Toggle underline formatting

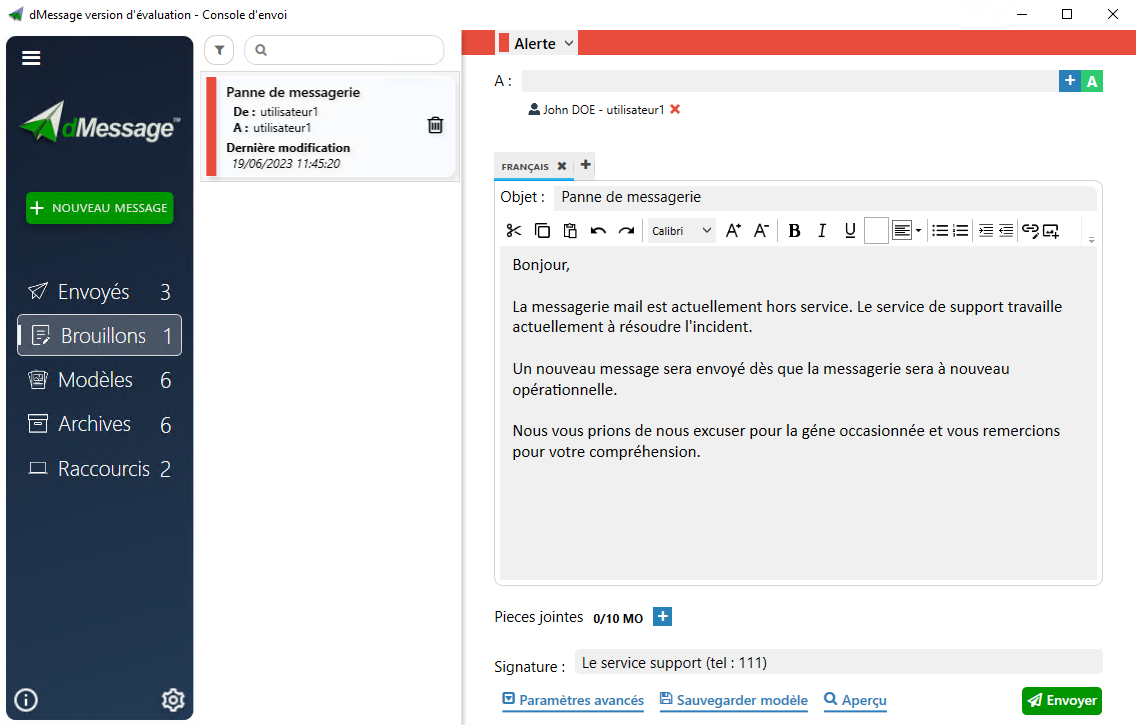[849, 230]
